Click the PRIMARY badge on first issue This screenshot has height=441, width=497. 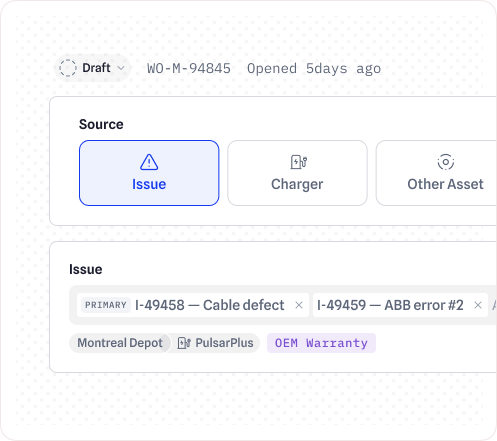point(106,305)
